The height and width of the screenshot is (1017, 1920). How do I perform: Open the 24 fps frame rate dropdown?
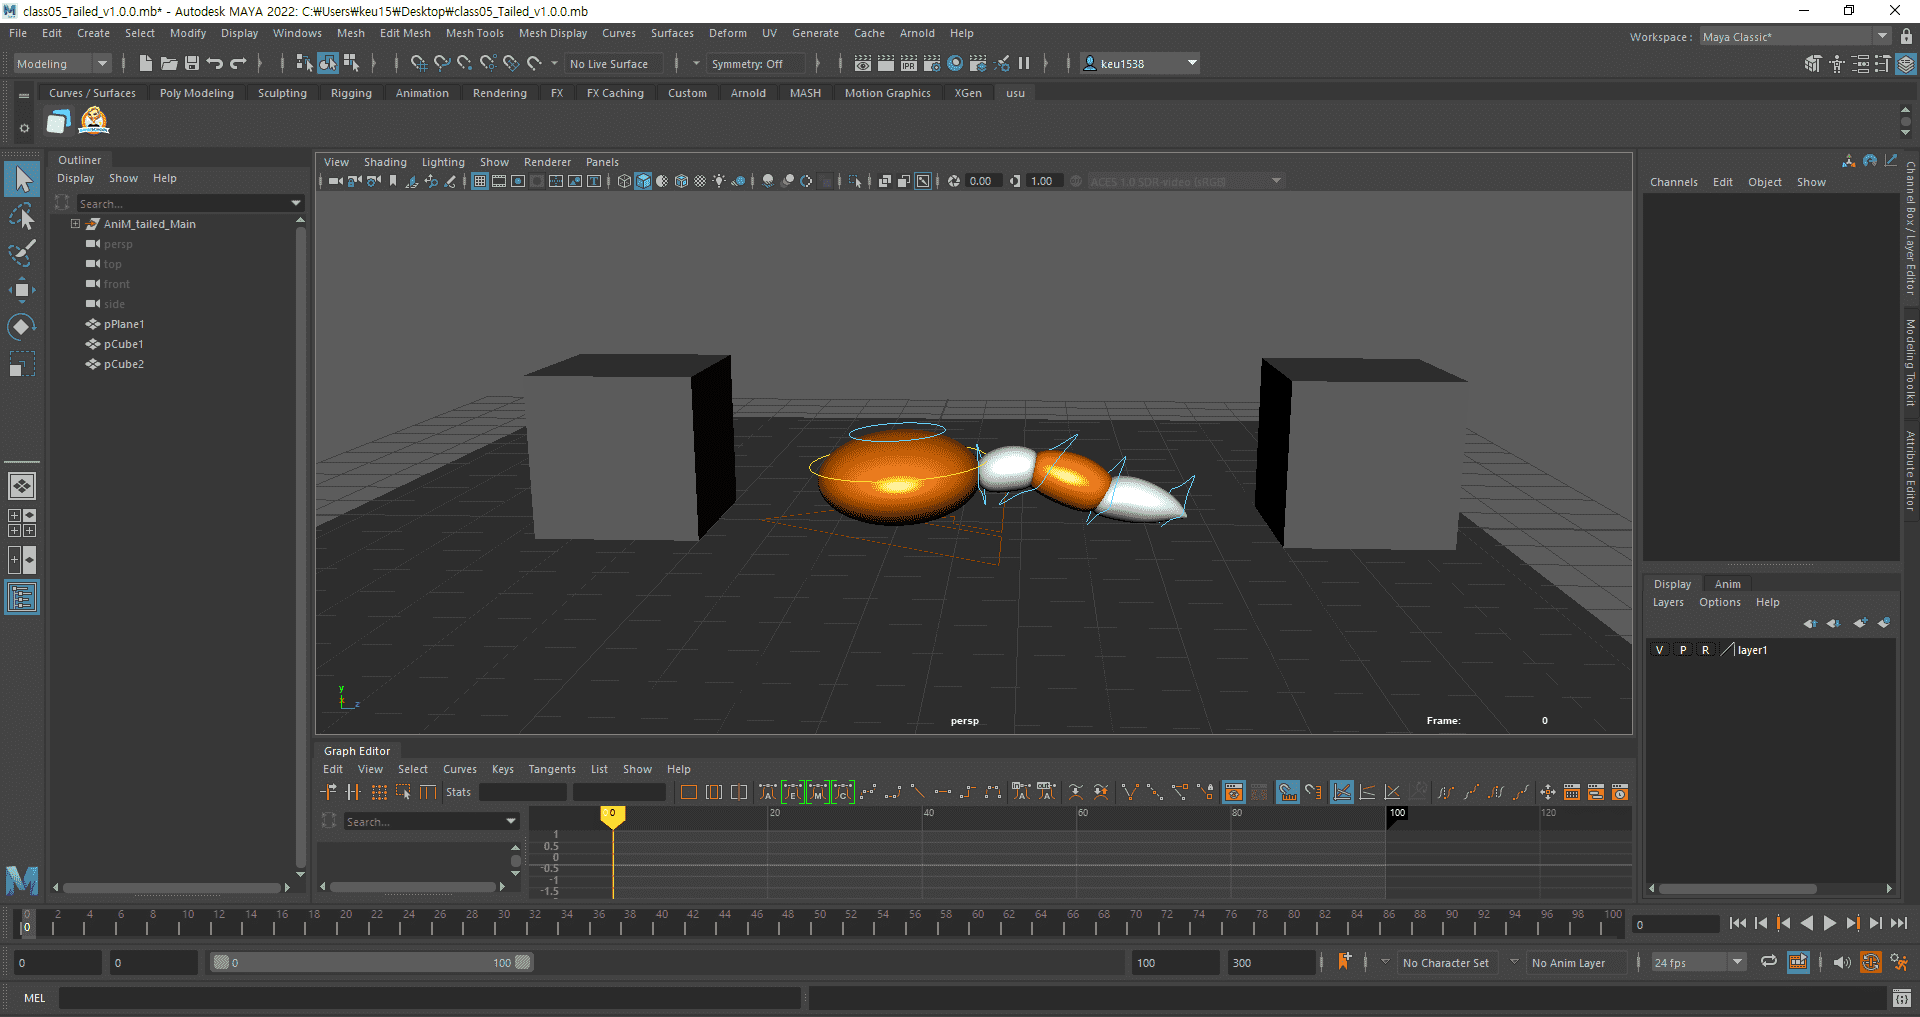coord(1697,963)
